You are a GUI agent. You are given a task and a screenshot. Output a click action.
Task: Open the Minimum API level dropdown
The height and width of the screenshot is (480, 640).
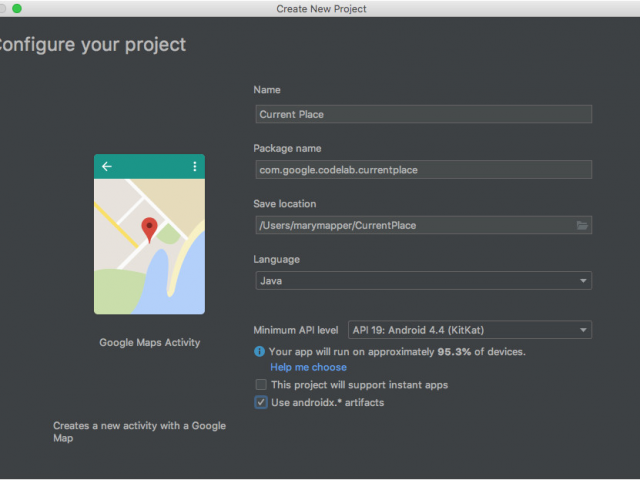[x=470, y=330]
